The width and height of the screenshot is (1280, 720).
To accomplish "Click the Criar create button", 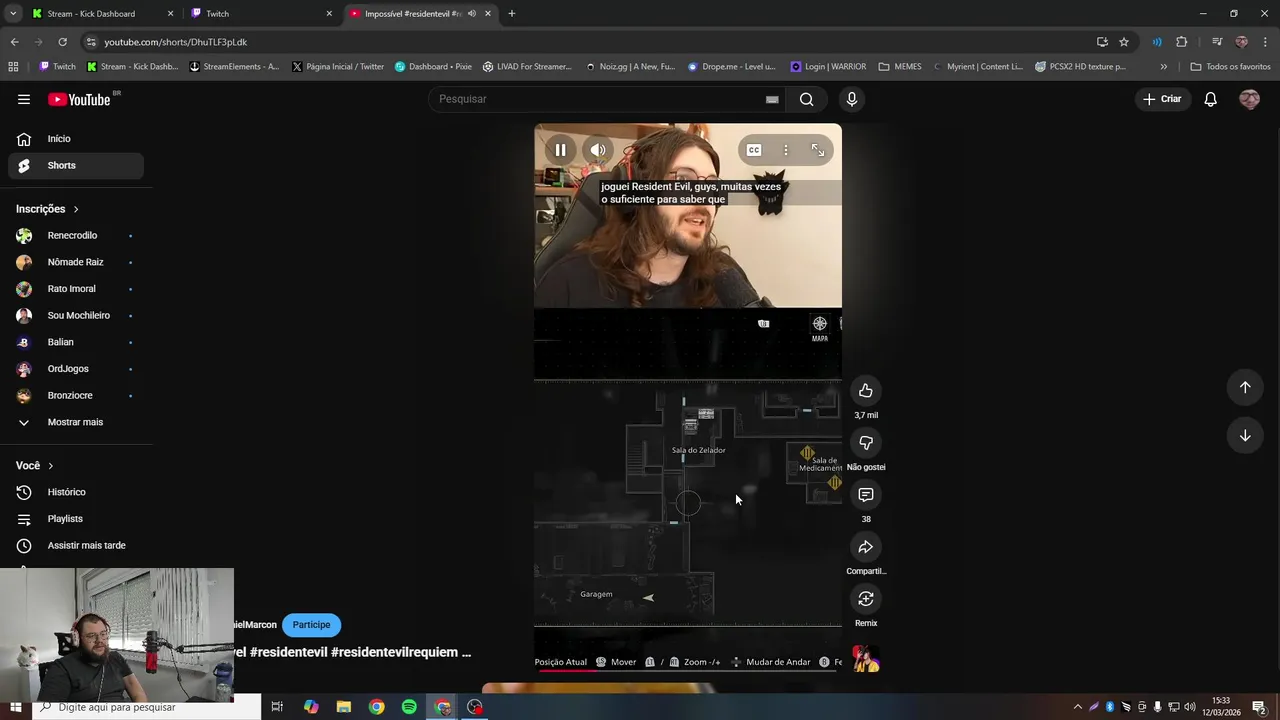I will [x=1162, y=99].
